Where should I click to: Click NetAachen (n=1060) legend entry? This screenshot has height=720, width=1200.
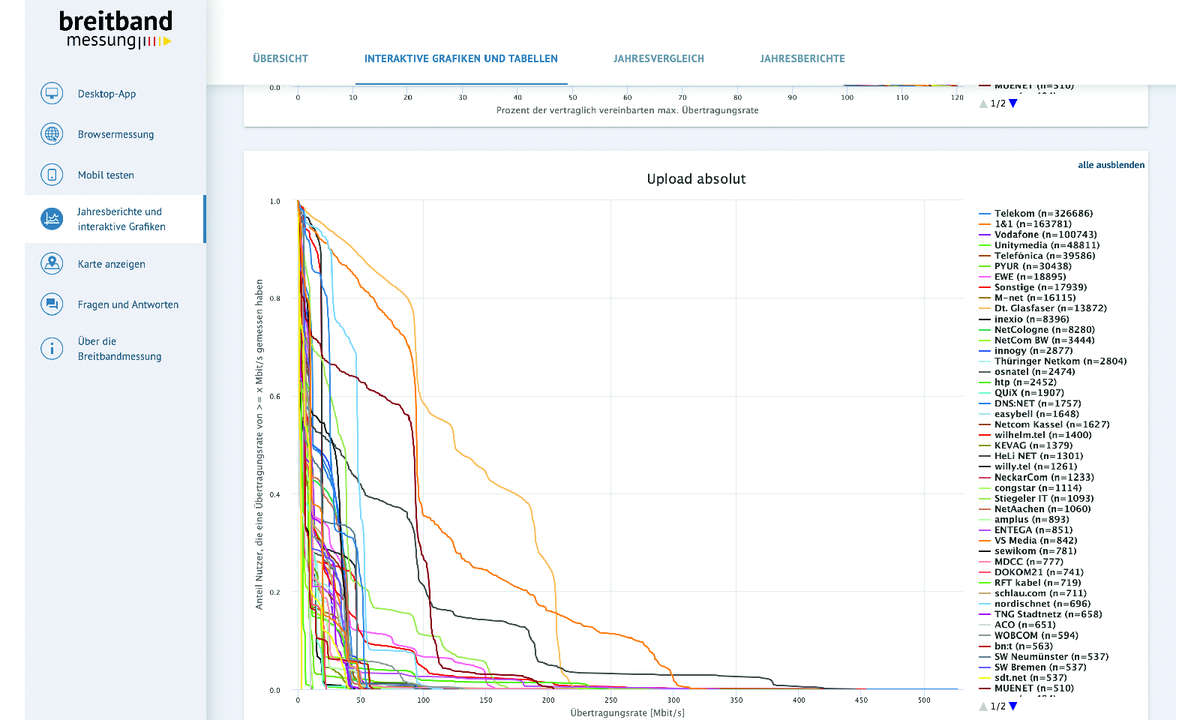tap(1036, 508)
